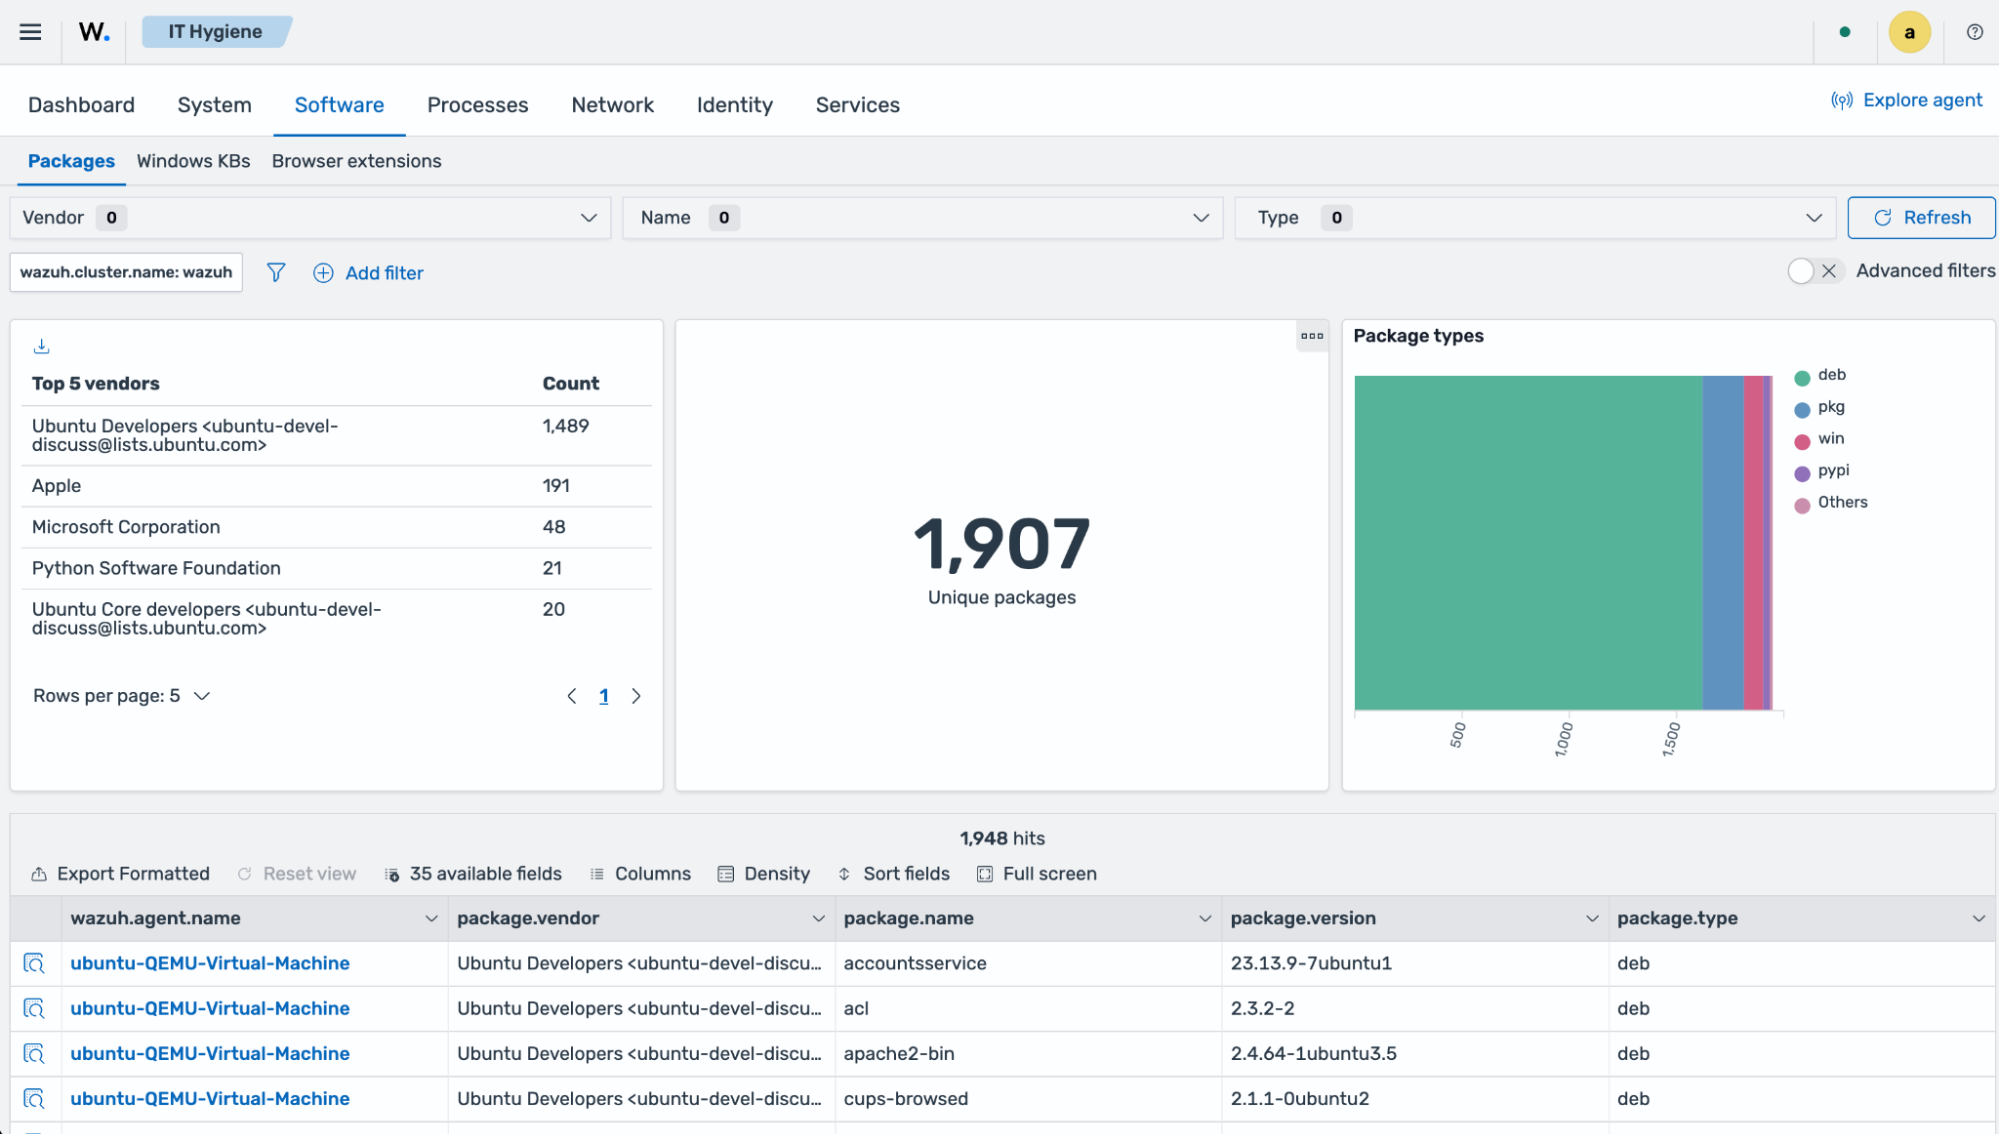Viewport: 1999px width, 1135px height.
Task: Open the user avatar 'a' menu
Action: pyautogui.click(x=1909, y=32)
